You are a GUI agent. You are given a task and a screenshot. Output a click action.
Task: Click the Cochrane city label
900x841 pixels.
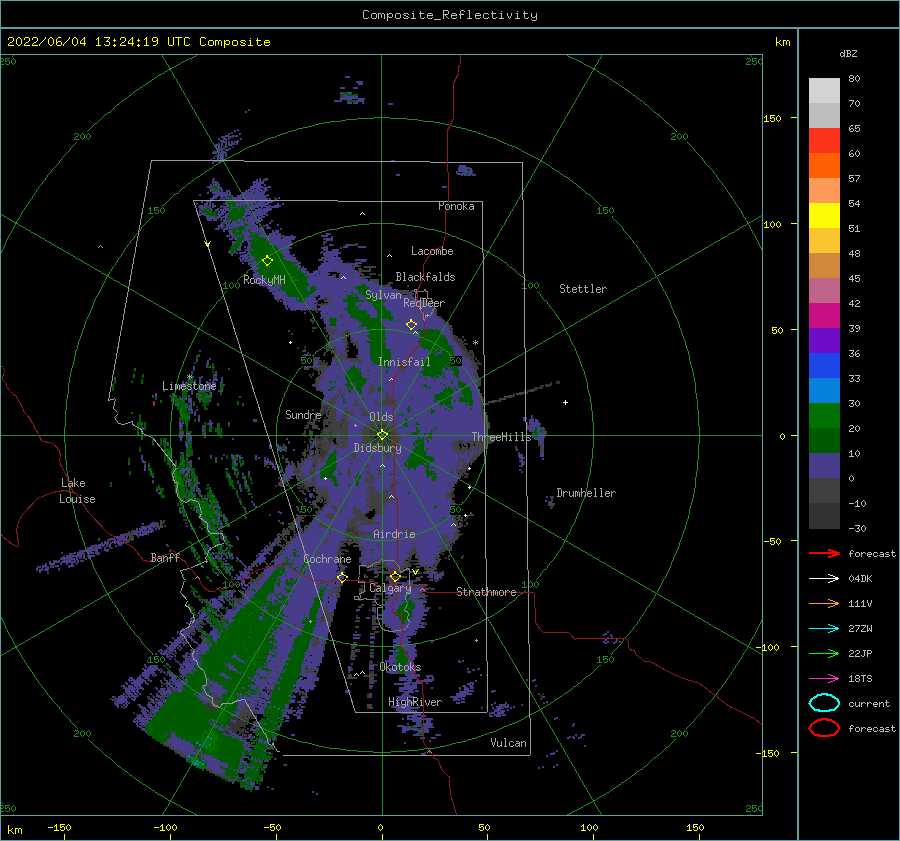tap(327, 559)
